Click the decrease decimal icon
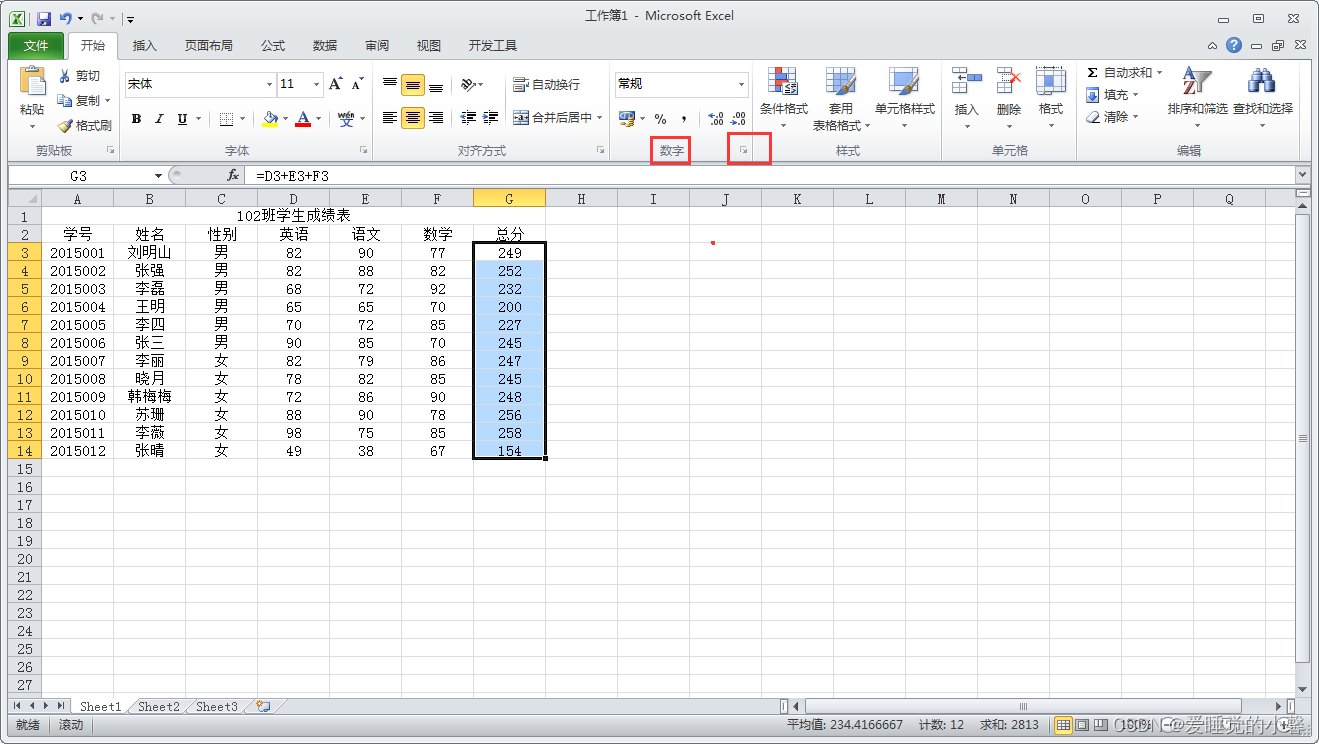 pyautogui.click(x=738, y=119)
